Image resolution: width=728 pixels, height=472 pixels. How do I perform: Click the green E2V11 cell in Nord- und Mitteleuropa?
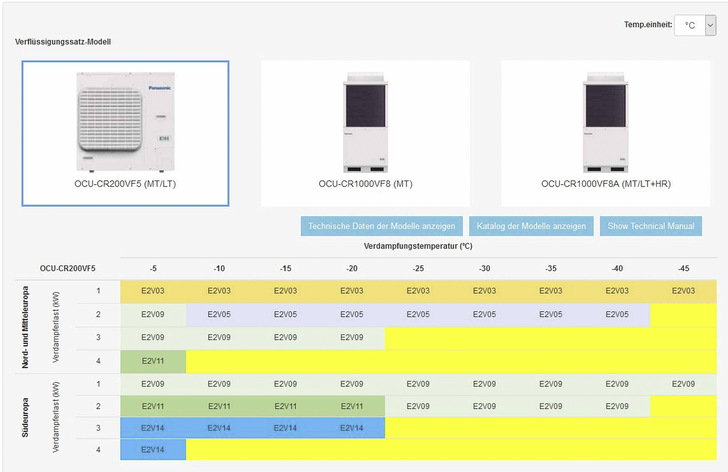click(x=153, y=360)
